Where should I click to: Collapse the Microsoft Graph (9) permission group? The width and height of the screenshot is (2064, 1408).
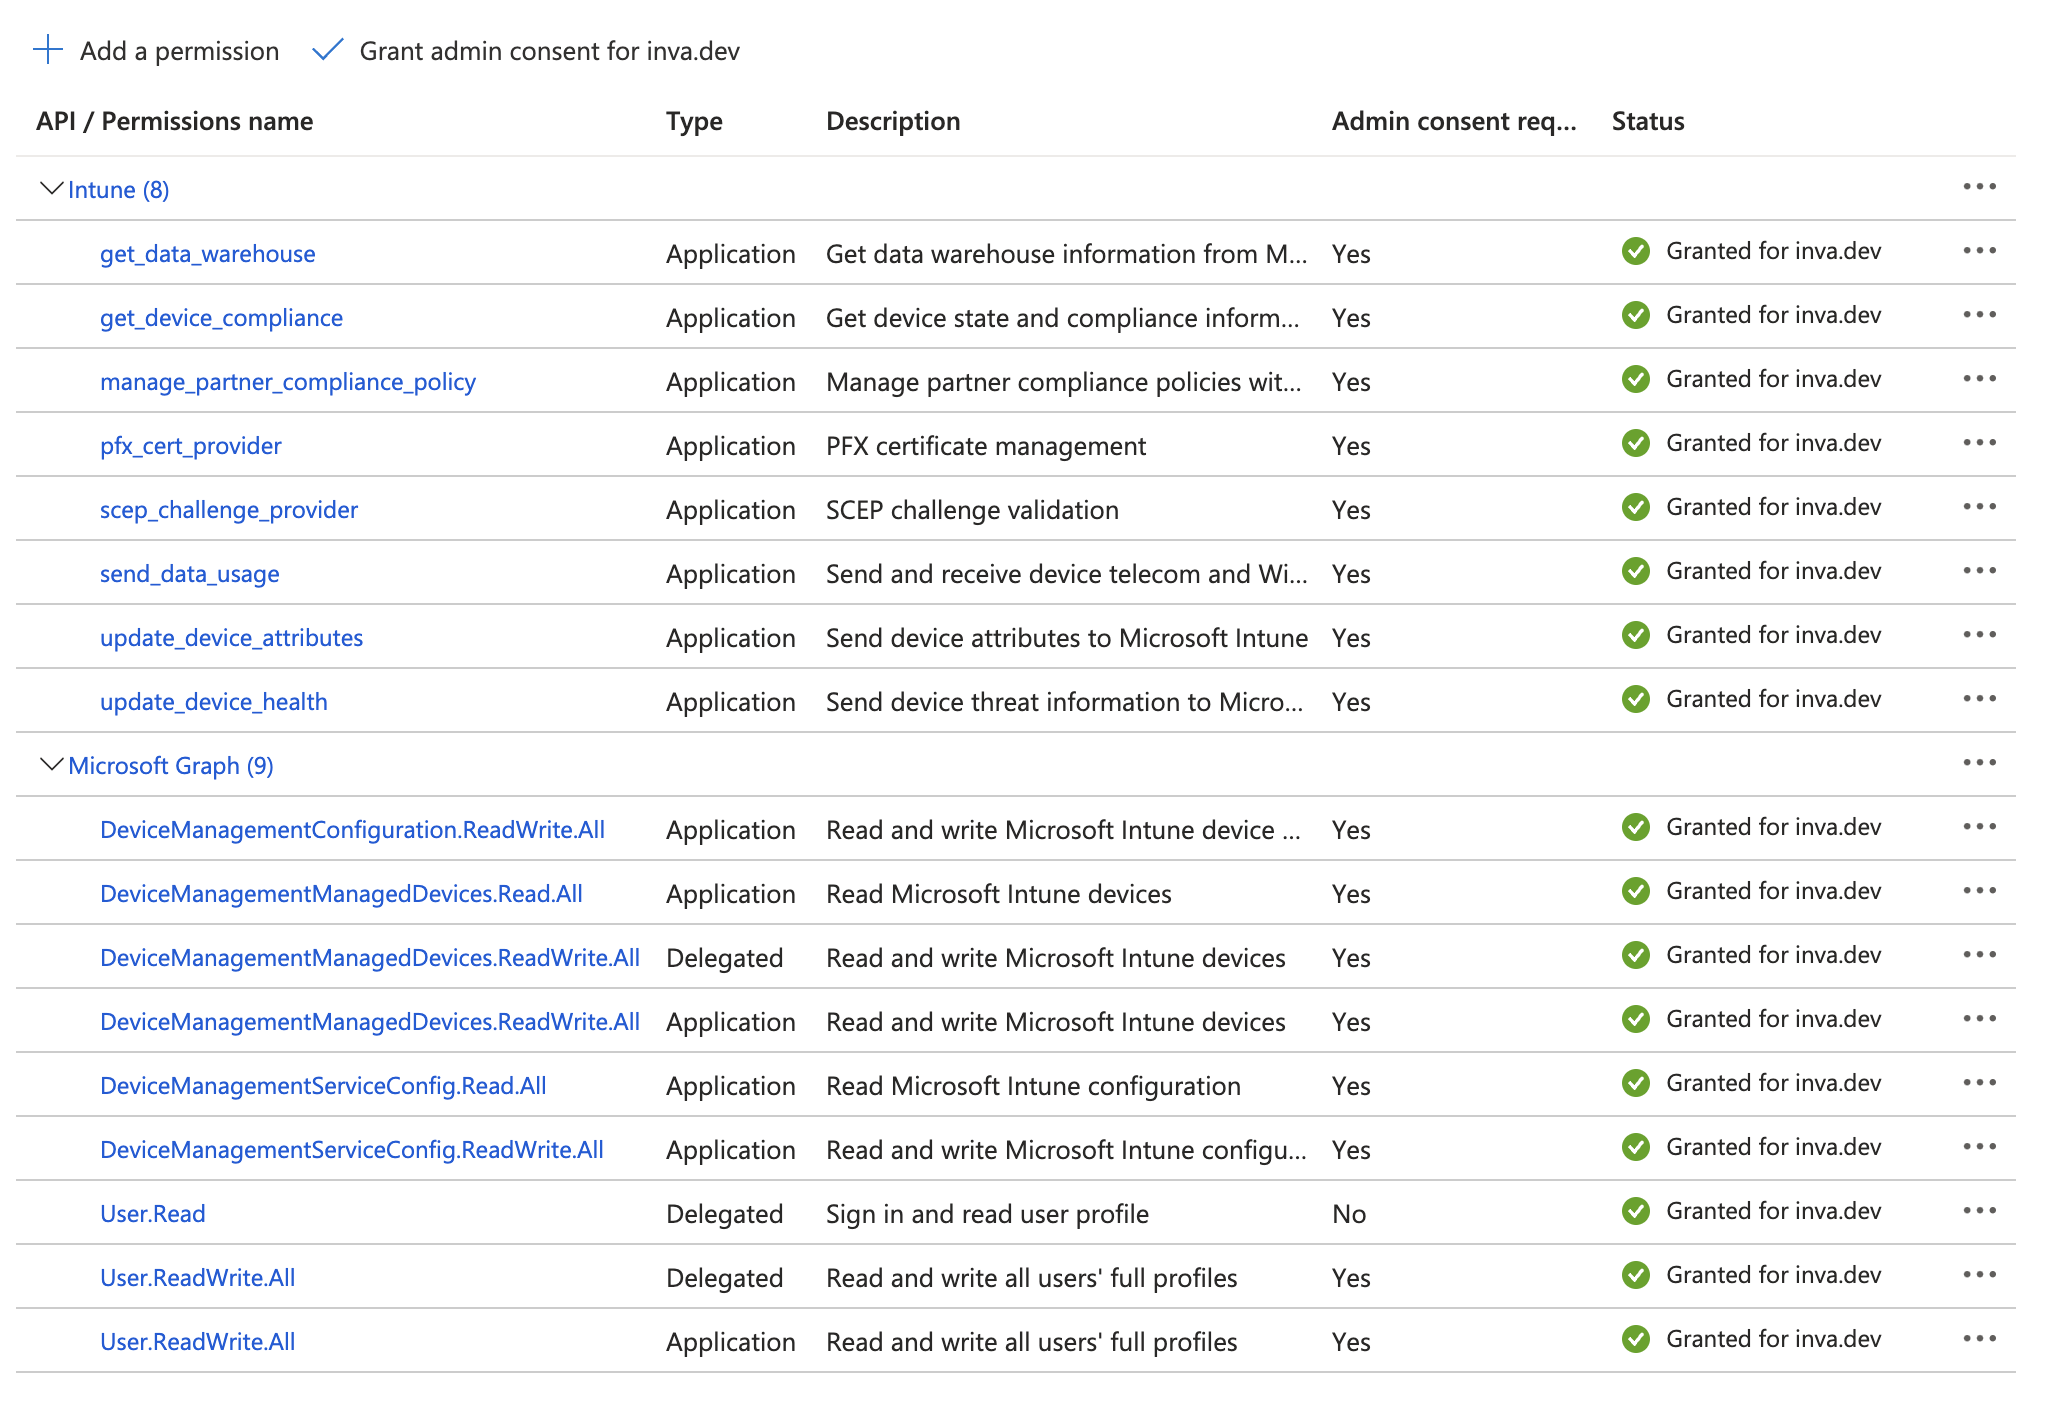[51, 765]
